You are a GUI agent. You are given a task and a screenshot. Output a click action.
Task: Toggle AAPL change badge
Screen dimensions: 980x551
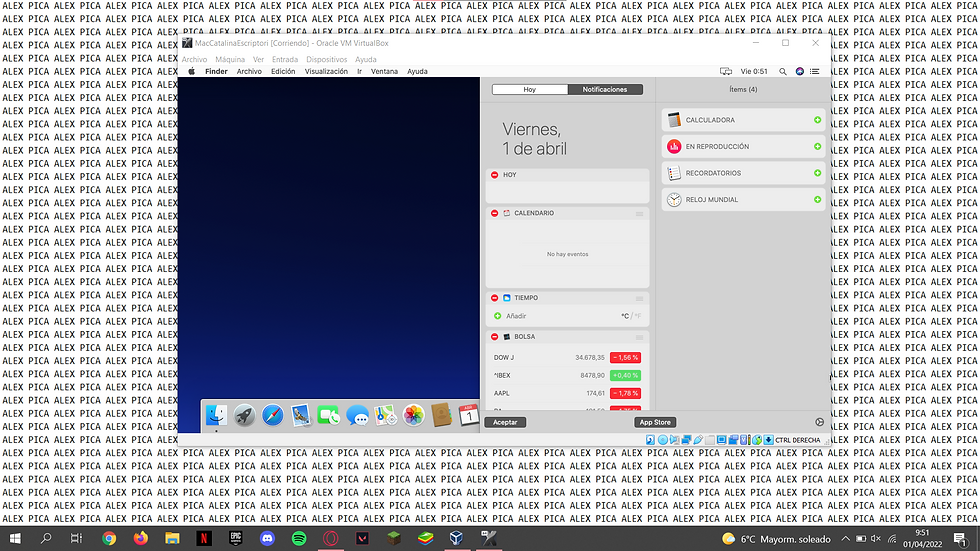[625, 394]
